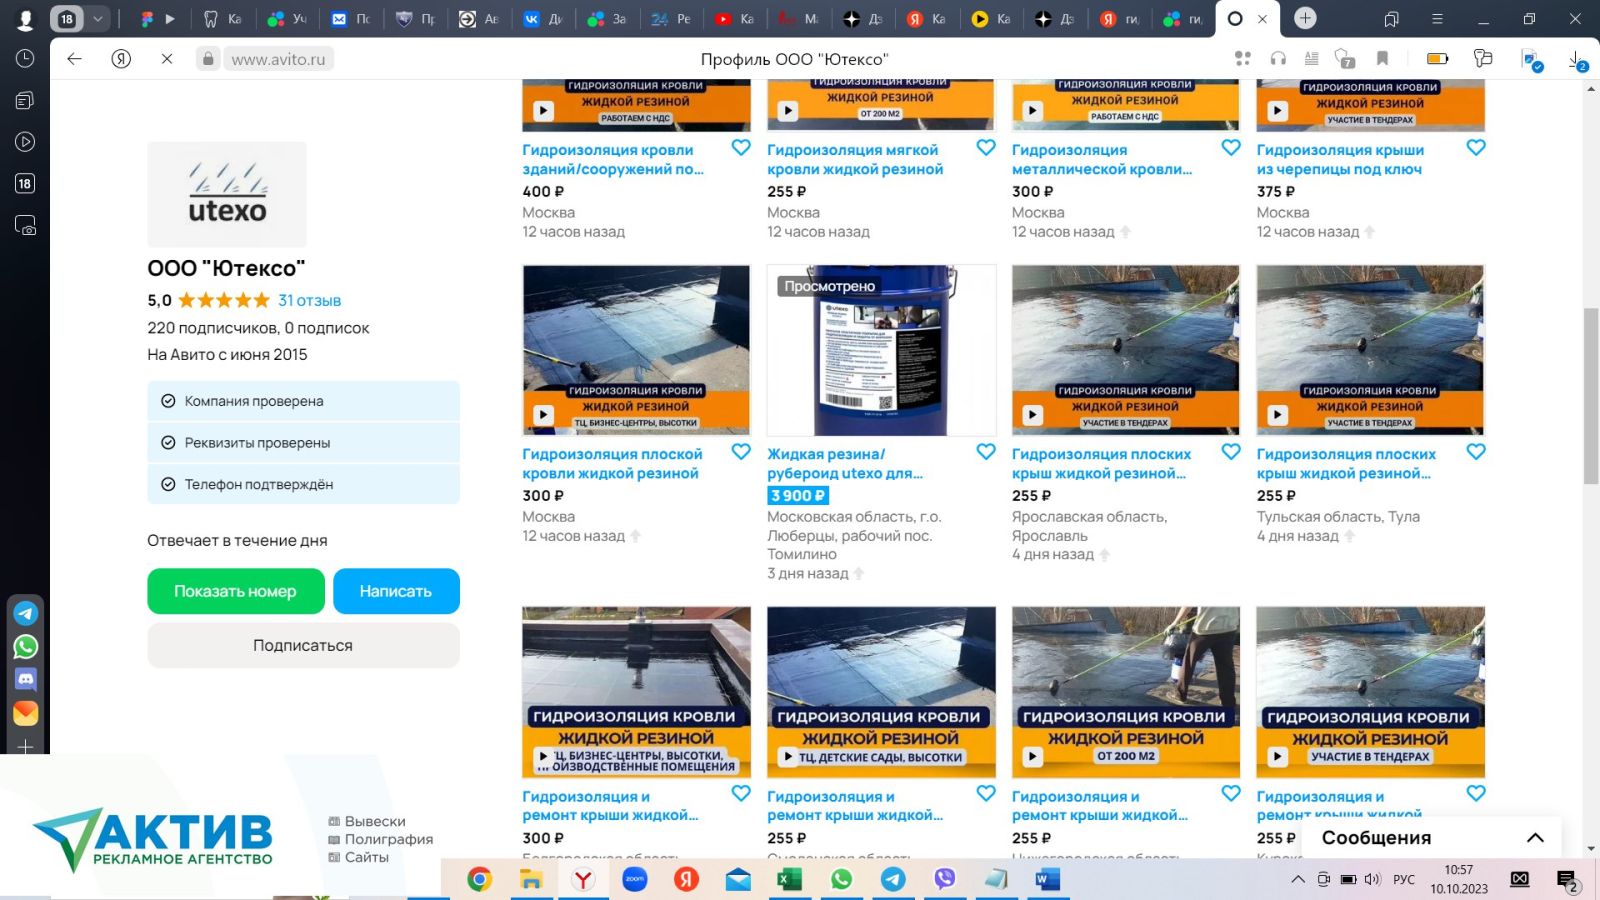Favorite the Гидроизоляция металлической кровли listing
This screenshot has height=900, width=1600.
tap(1231, 147)
